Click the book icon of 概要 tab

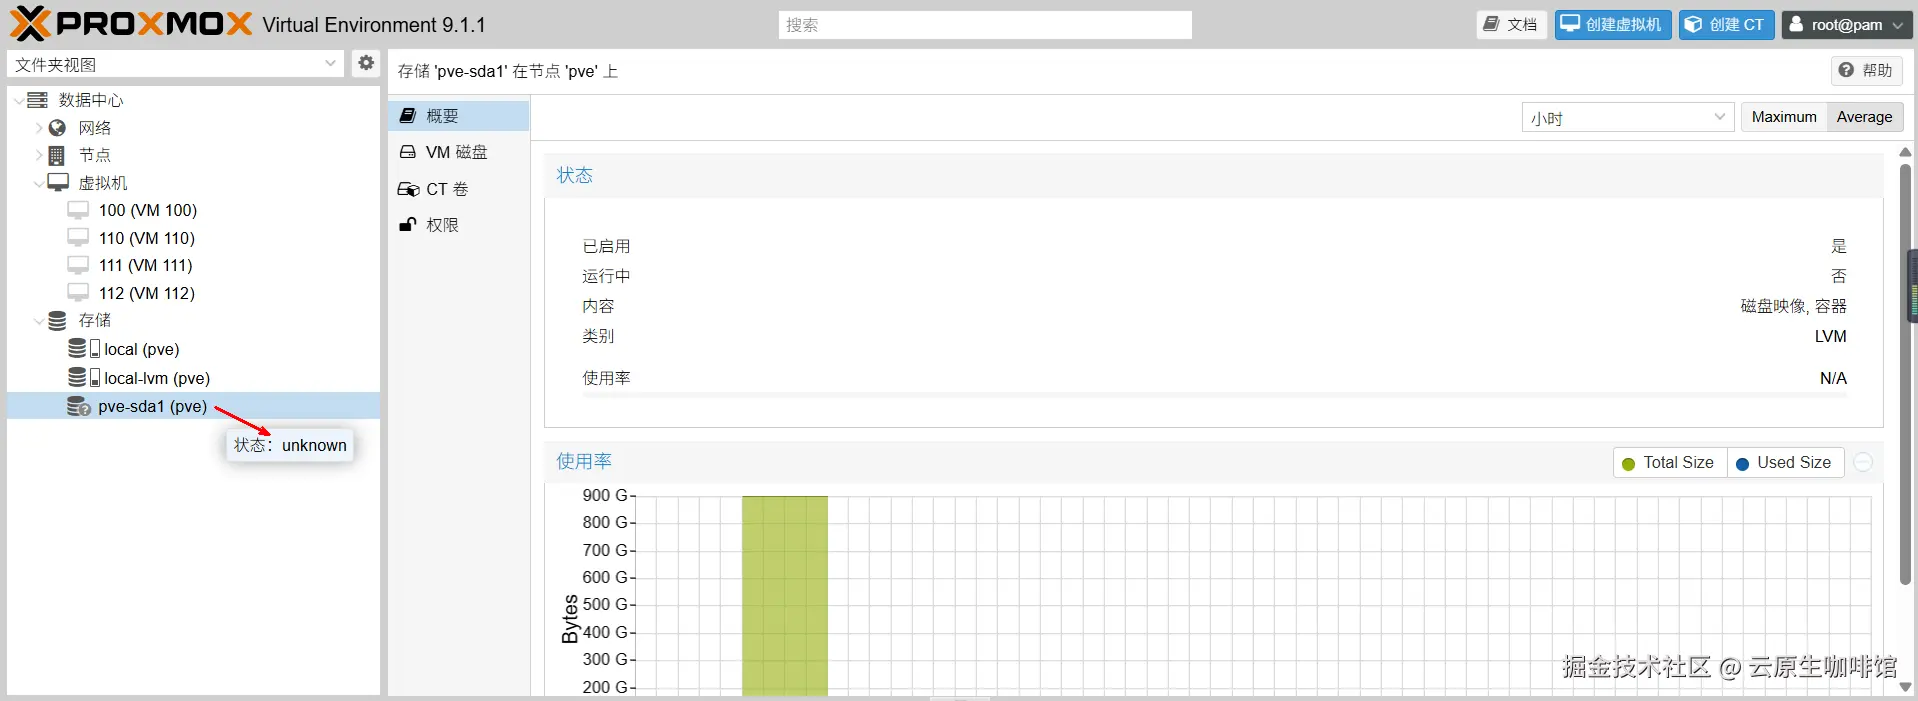(x=408, y=116)
